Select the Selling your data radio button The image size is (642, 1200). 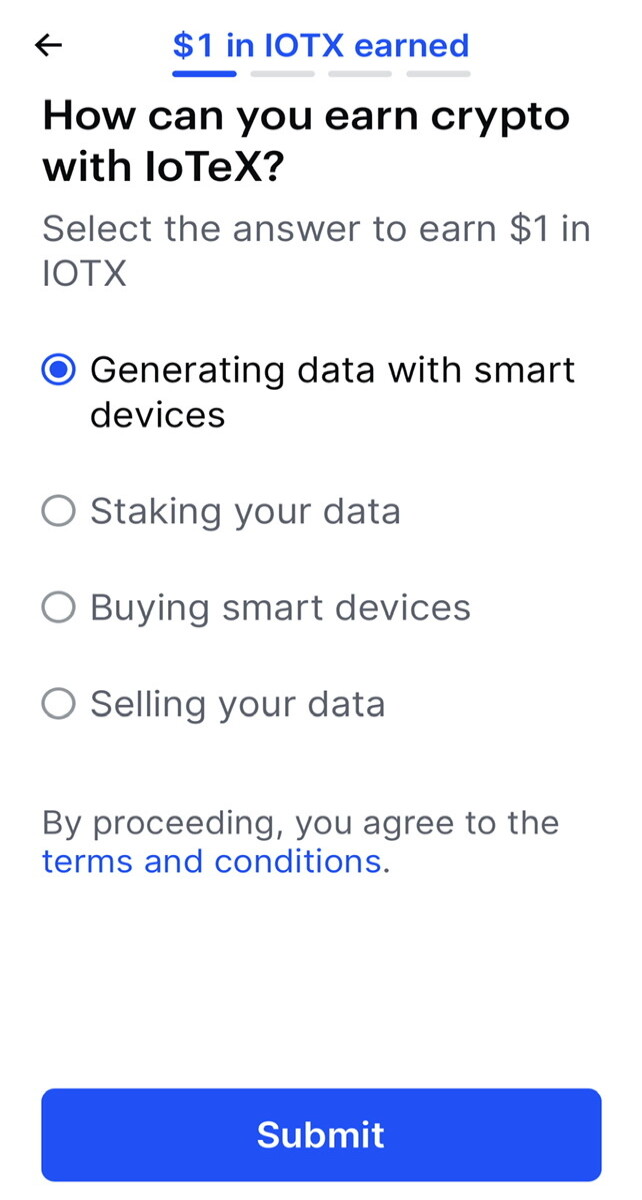pyautogui.click(x=59, y=705)
